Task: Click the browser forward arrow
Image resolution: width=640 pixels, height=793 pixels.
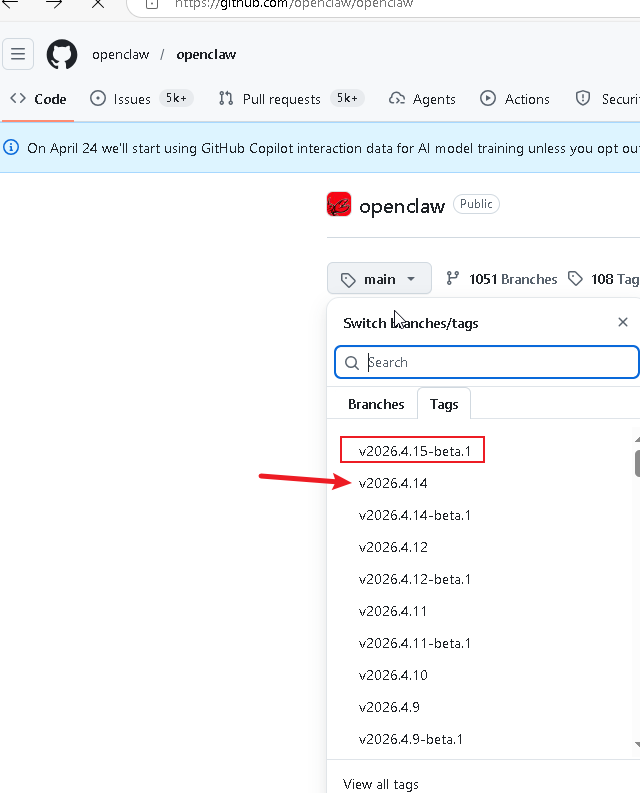Action: pos(54,4)
